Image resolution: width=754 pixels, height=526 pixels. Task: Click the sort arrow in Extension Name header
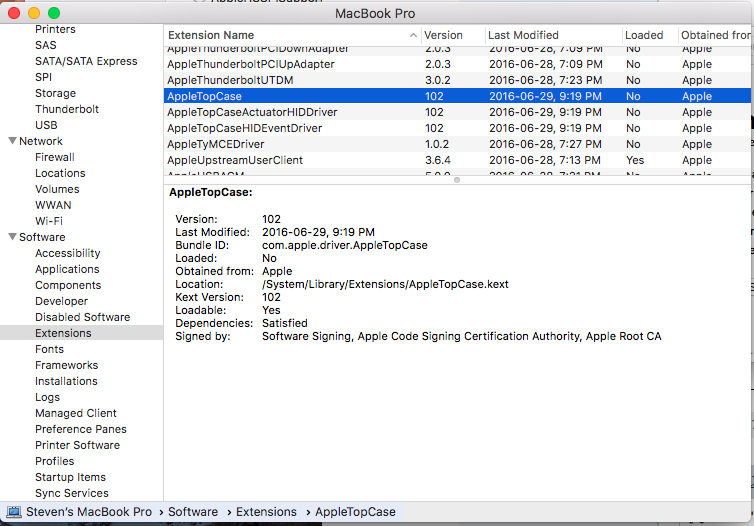coord(413,35)
